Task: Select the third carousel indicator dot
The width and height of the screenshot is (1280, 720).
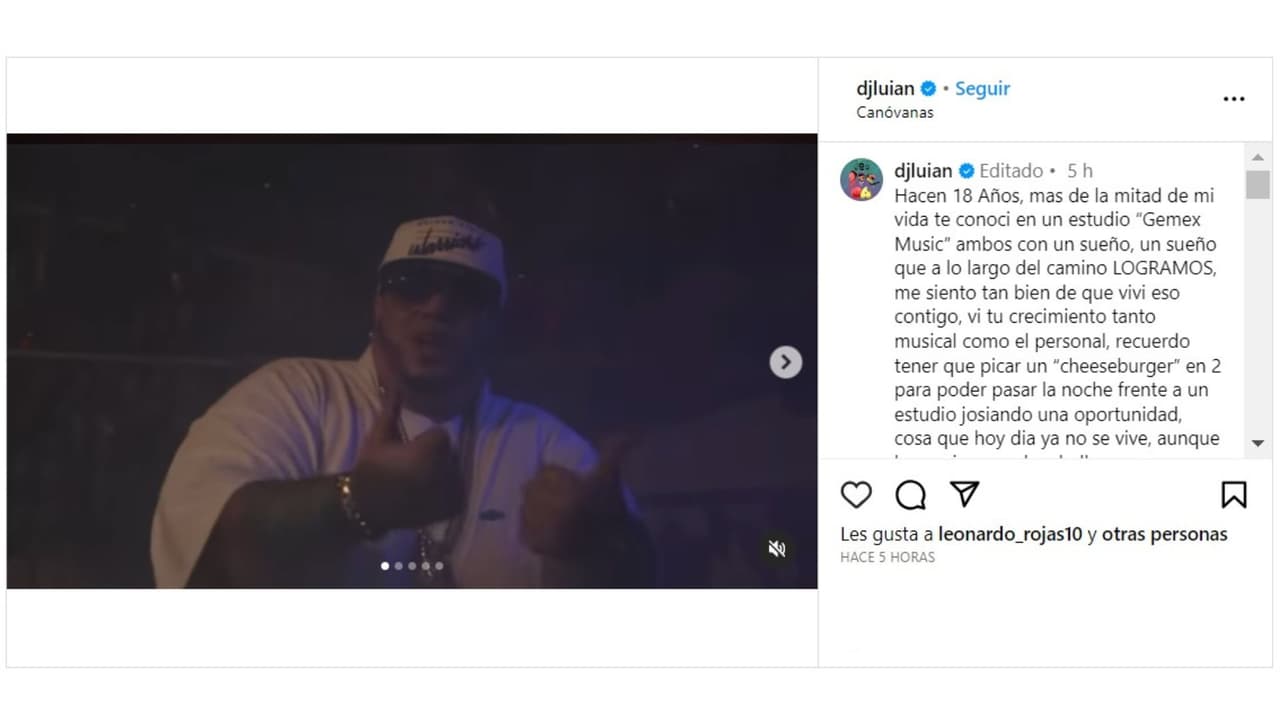Action: point(412,565)
